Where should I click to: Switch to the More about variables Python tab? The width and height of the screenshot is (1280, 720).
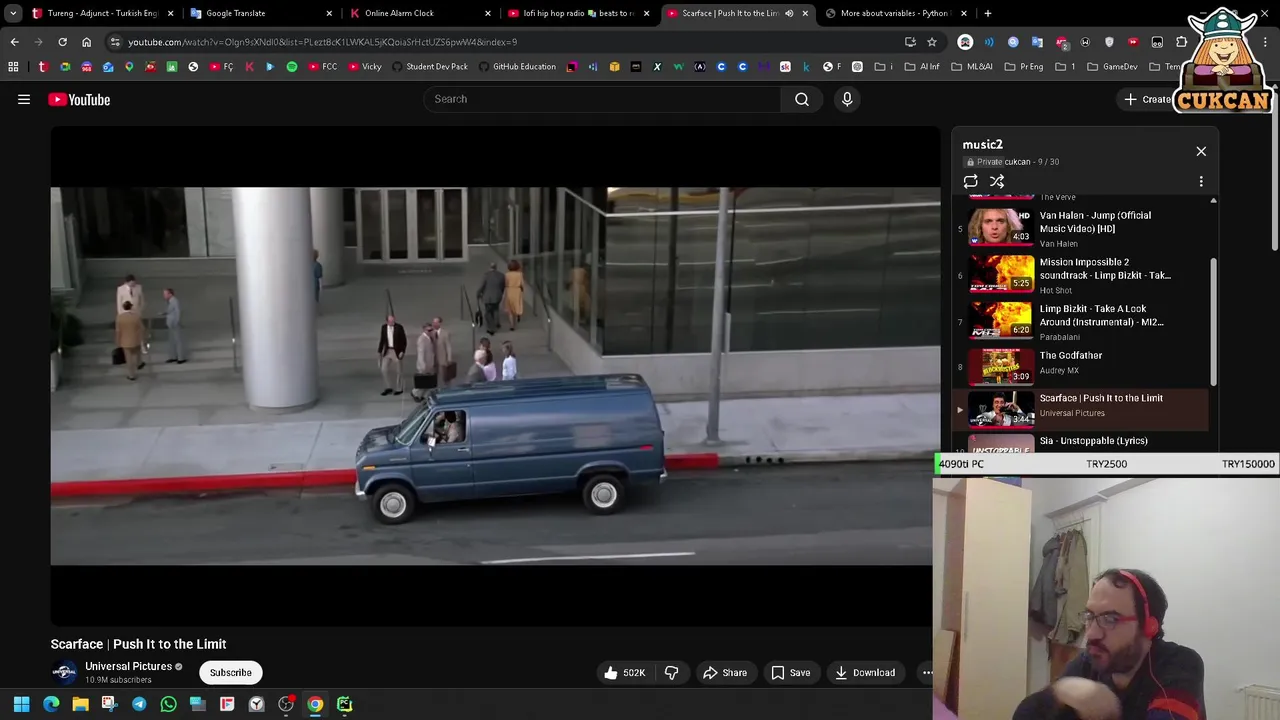(x=894, y=13)
